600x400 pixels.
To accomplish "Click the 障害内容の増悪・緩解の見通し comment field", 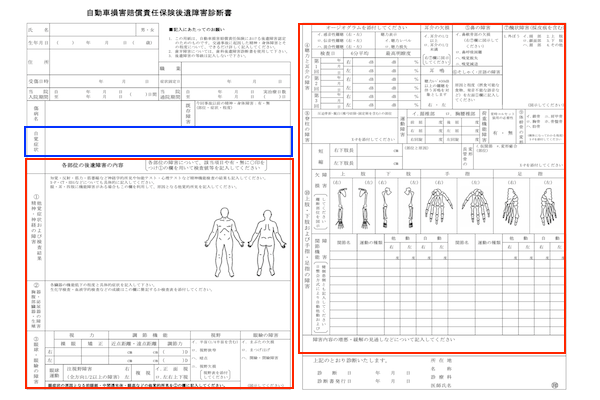I will pos(433,344).
